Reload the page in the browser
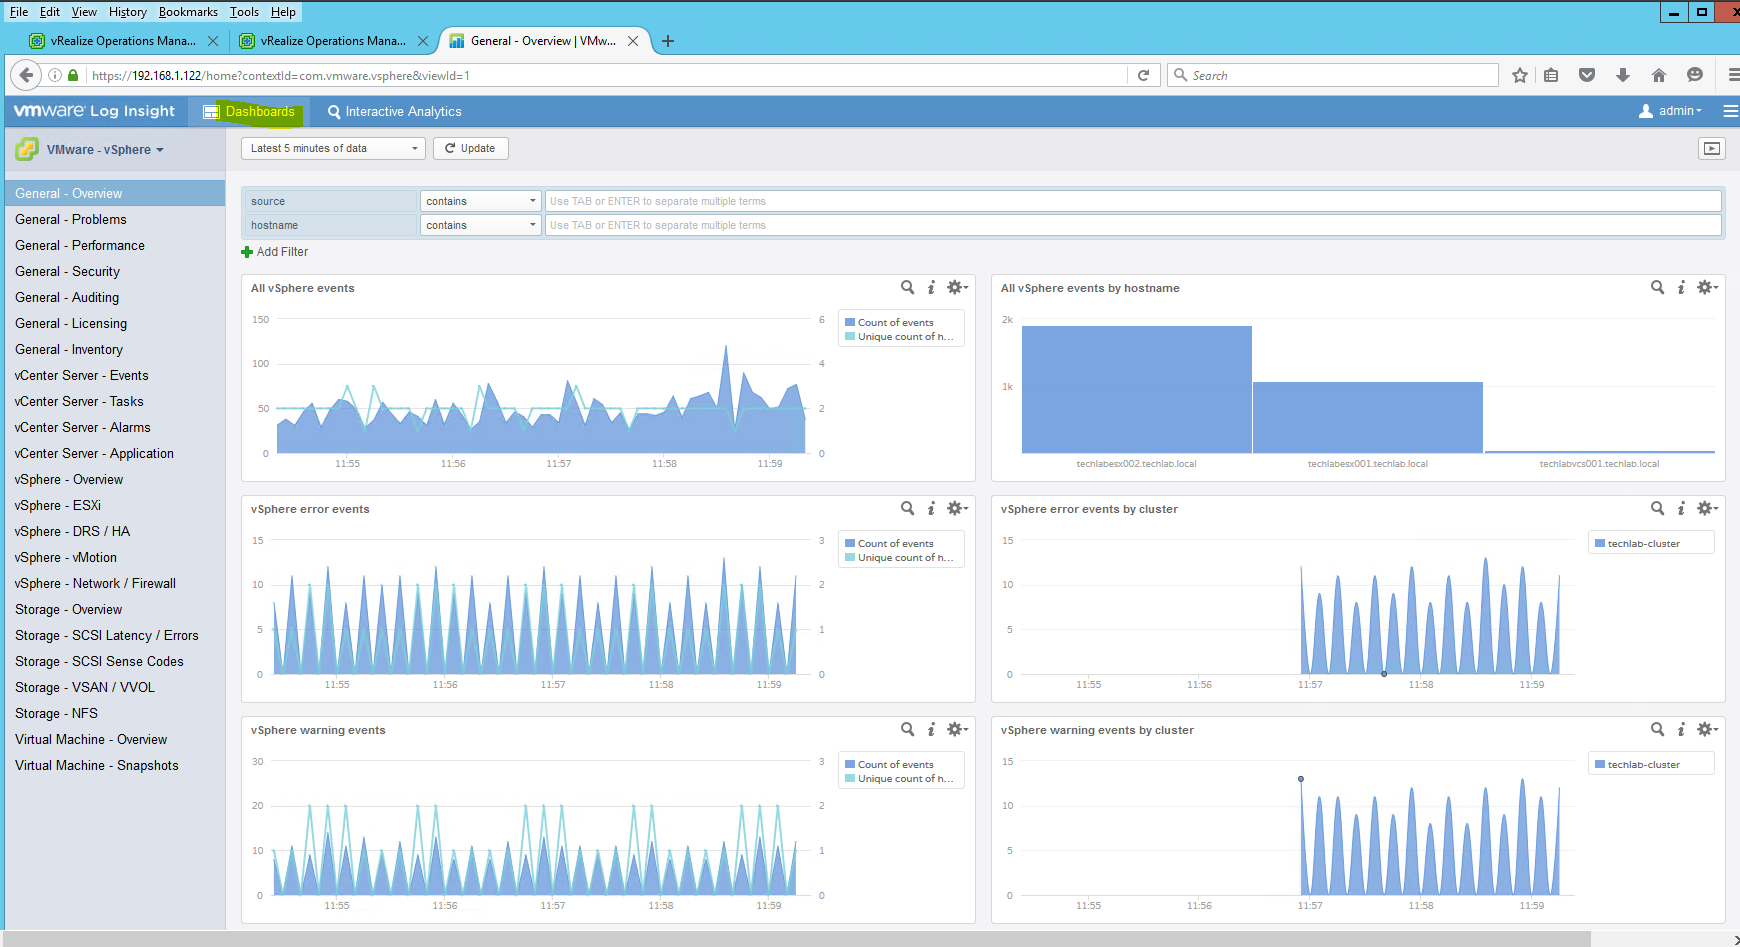The width and height of the screenshot is (1740, 947). 1143,75
